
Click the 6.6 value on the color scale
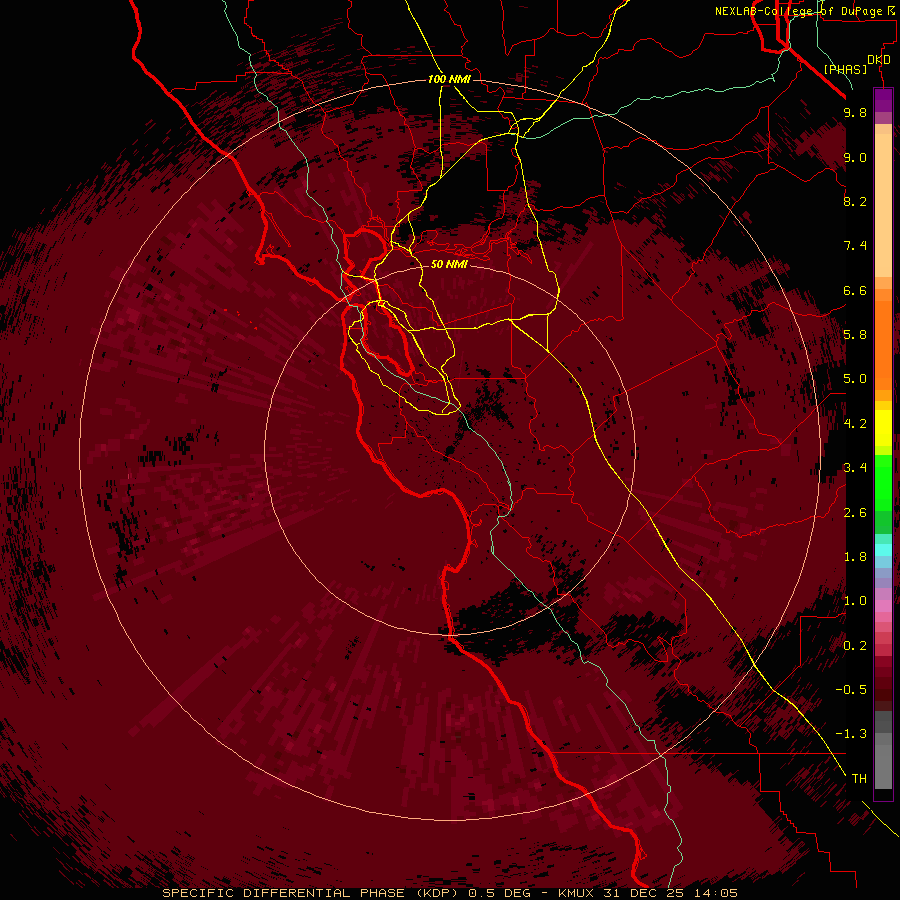pyautogui.click(x=855, y=290)
